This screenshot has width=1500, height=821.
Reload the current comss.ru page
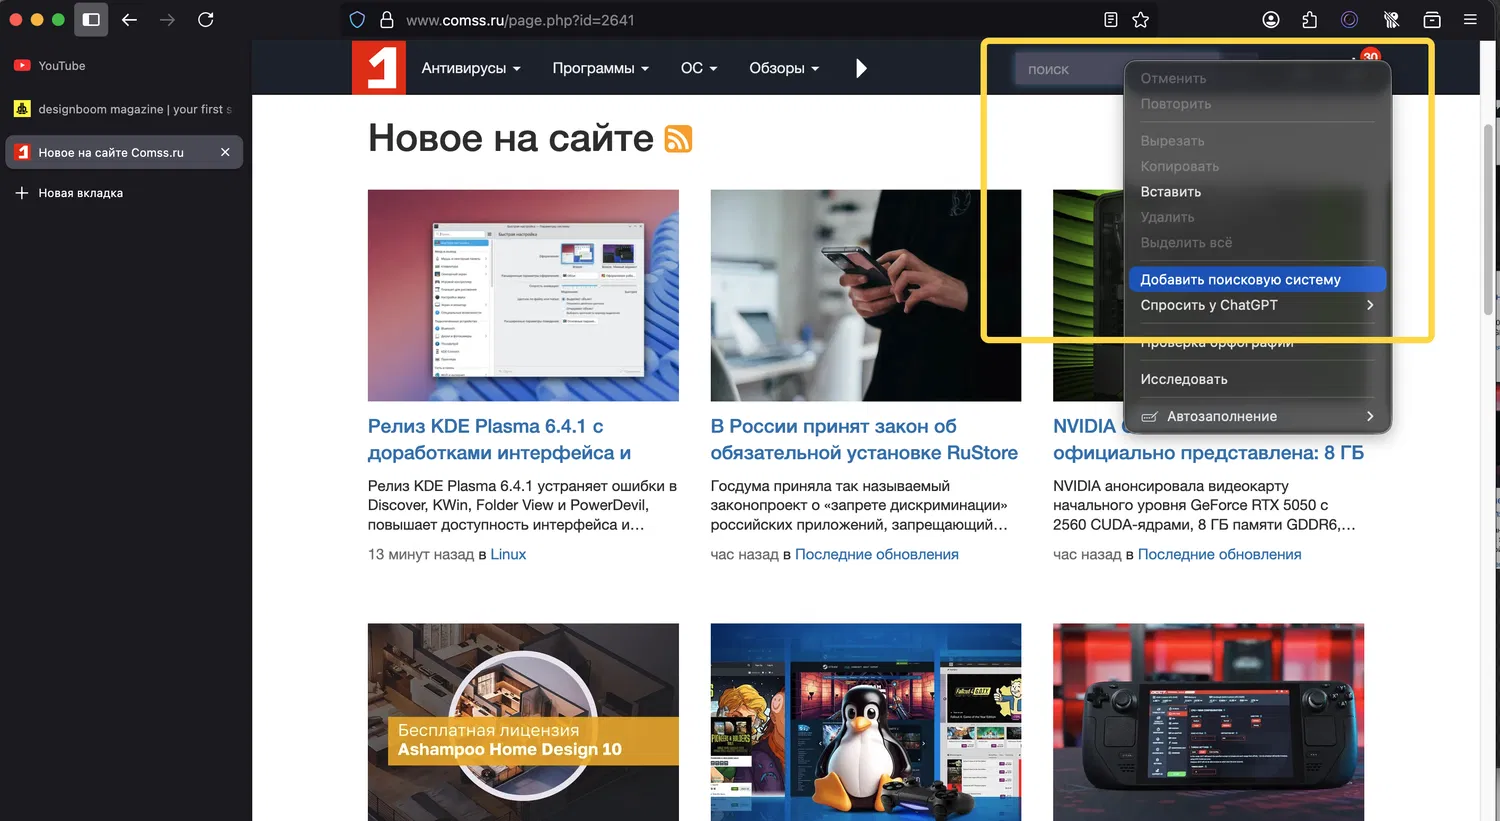[206, 19]
